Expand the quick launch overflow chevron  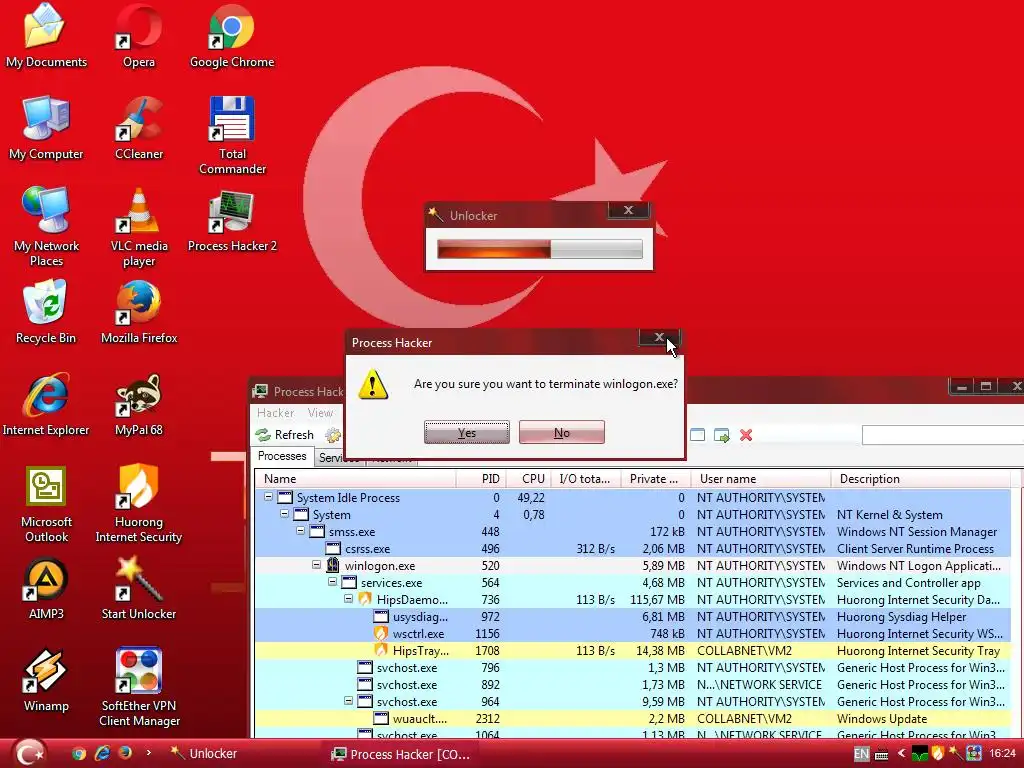point(148,753)
